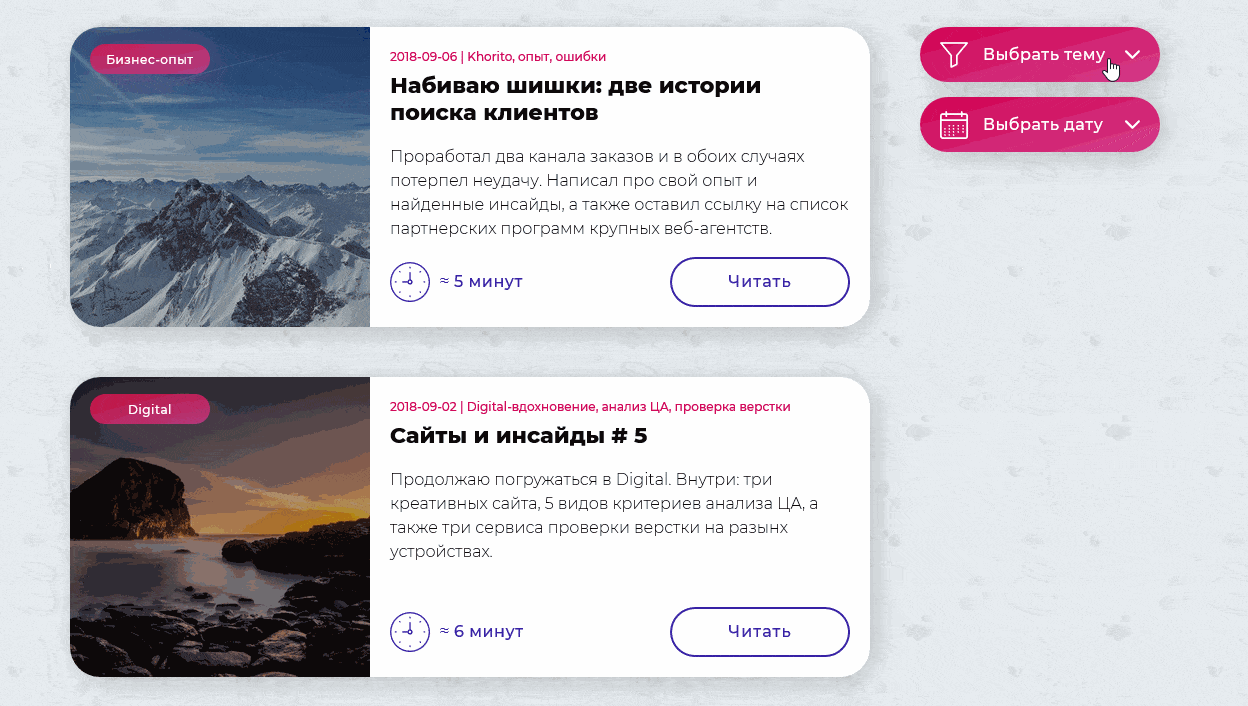Open the Выбрать тему dropdown
This screenshot has width=1248, height=706.
(1040, 54)
